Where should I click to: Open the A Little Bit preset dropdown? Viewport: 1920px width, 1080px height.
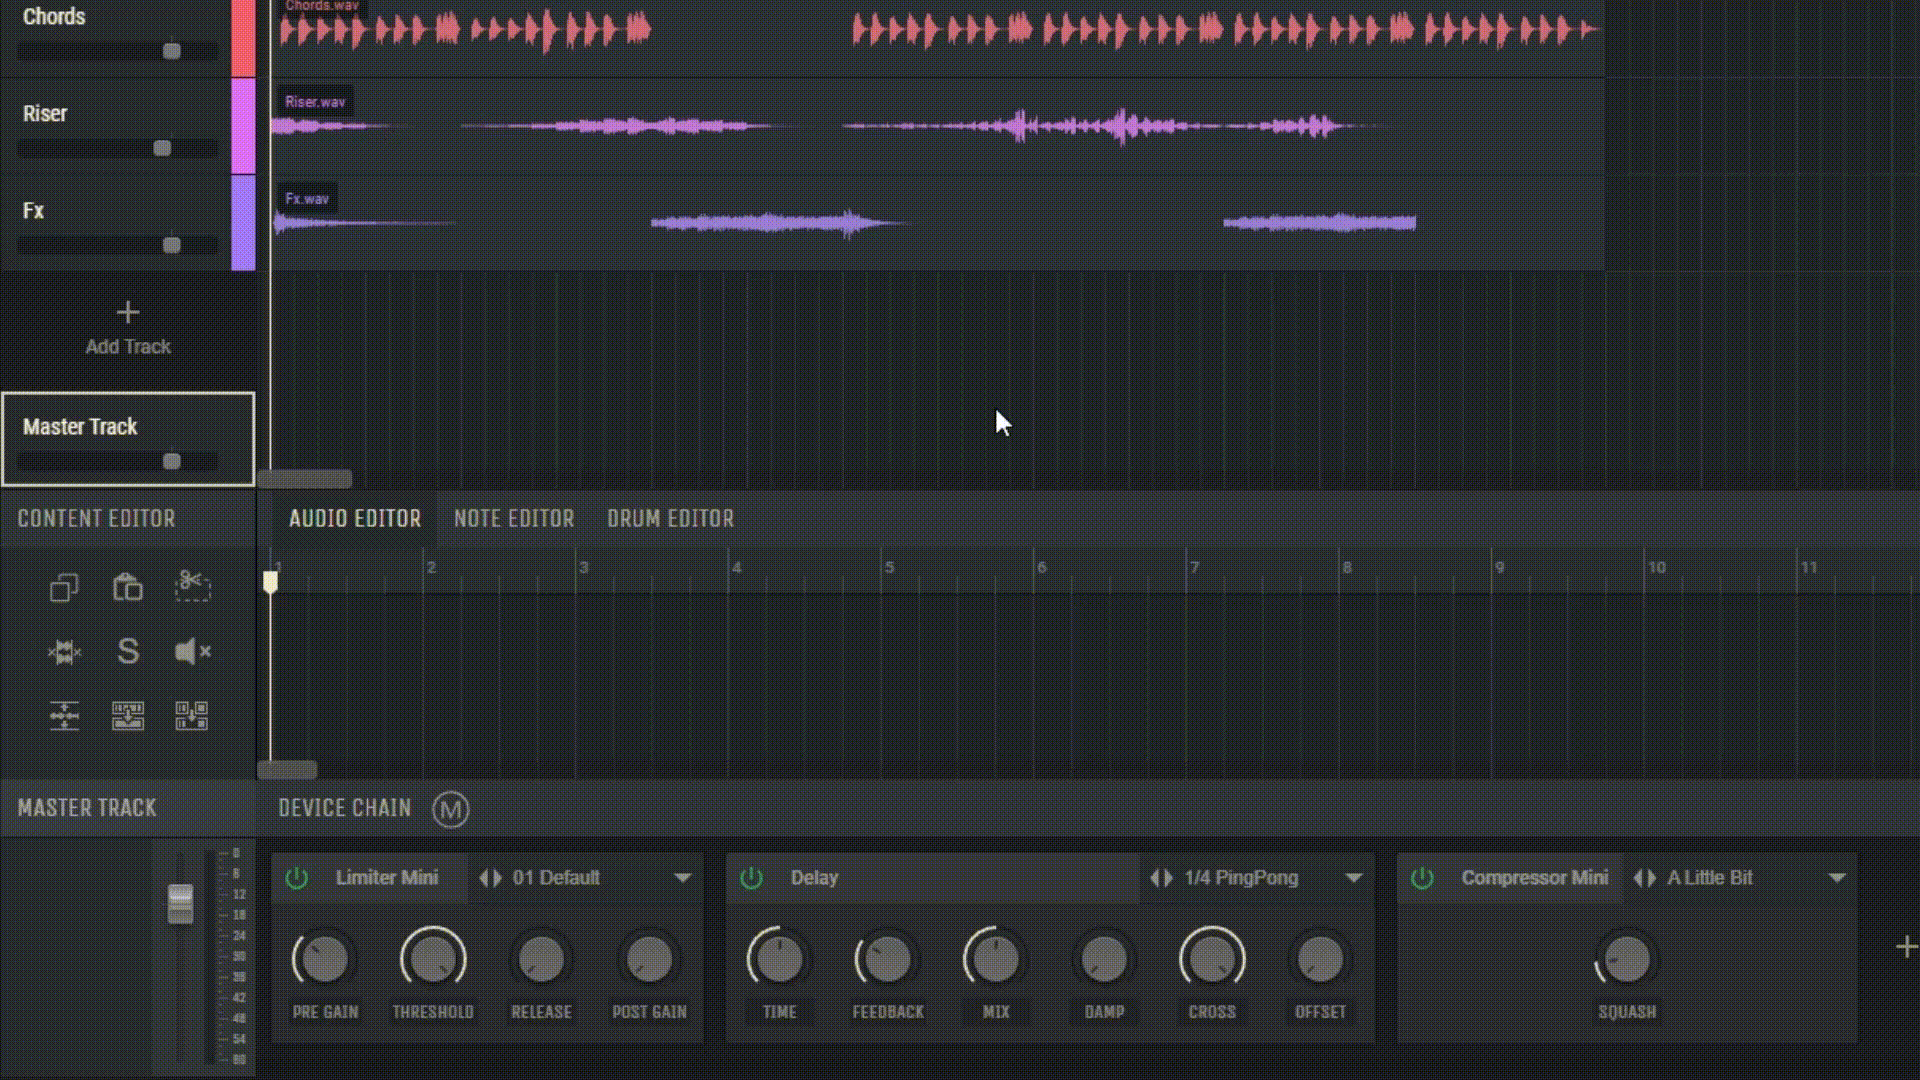(1837, 878)
